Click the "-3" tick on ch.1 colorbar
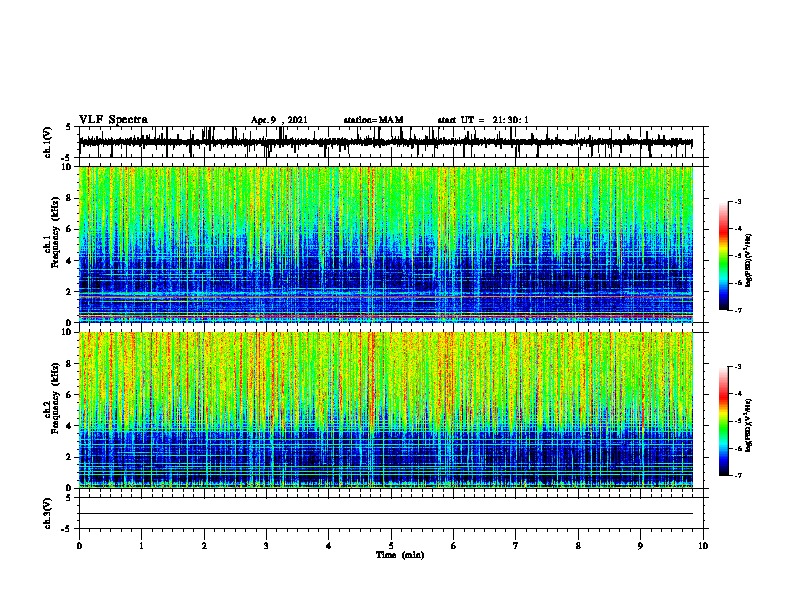Screen dimensions: 792x612 (738, 201)
